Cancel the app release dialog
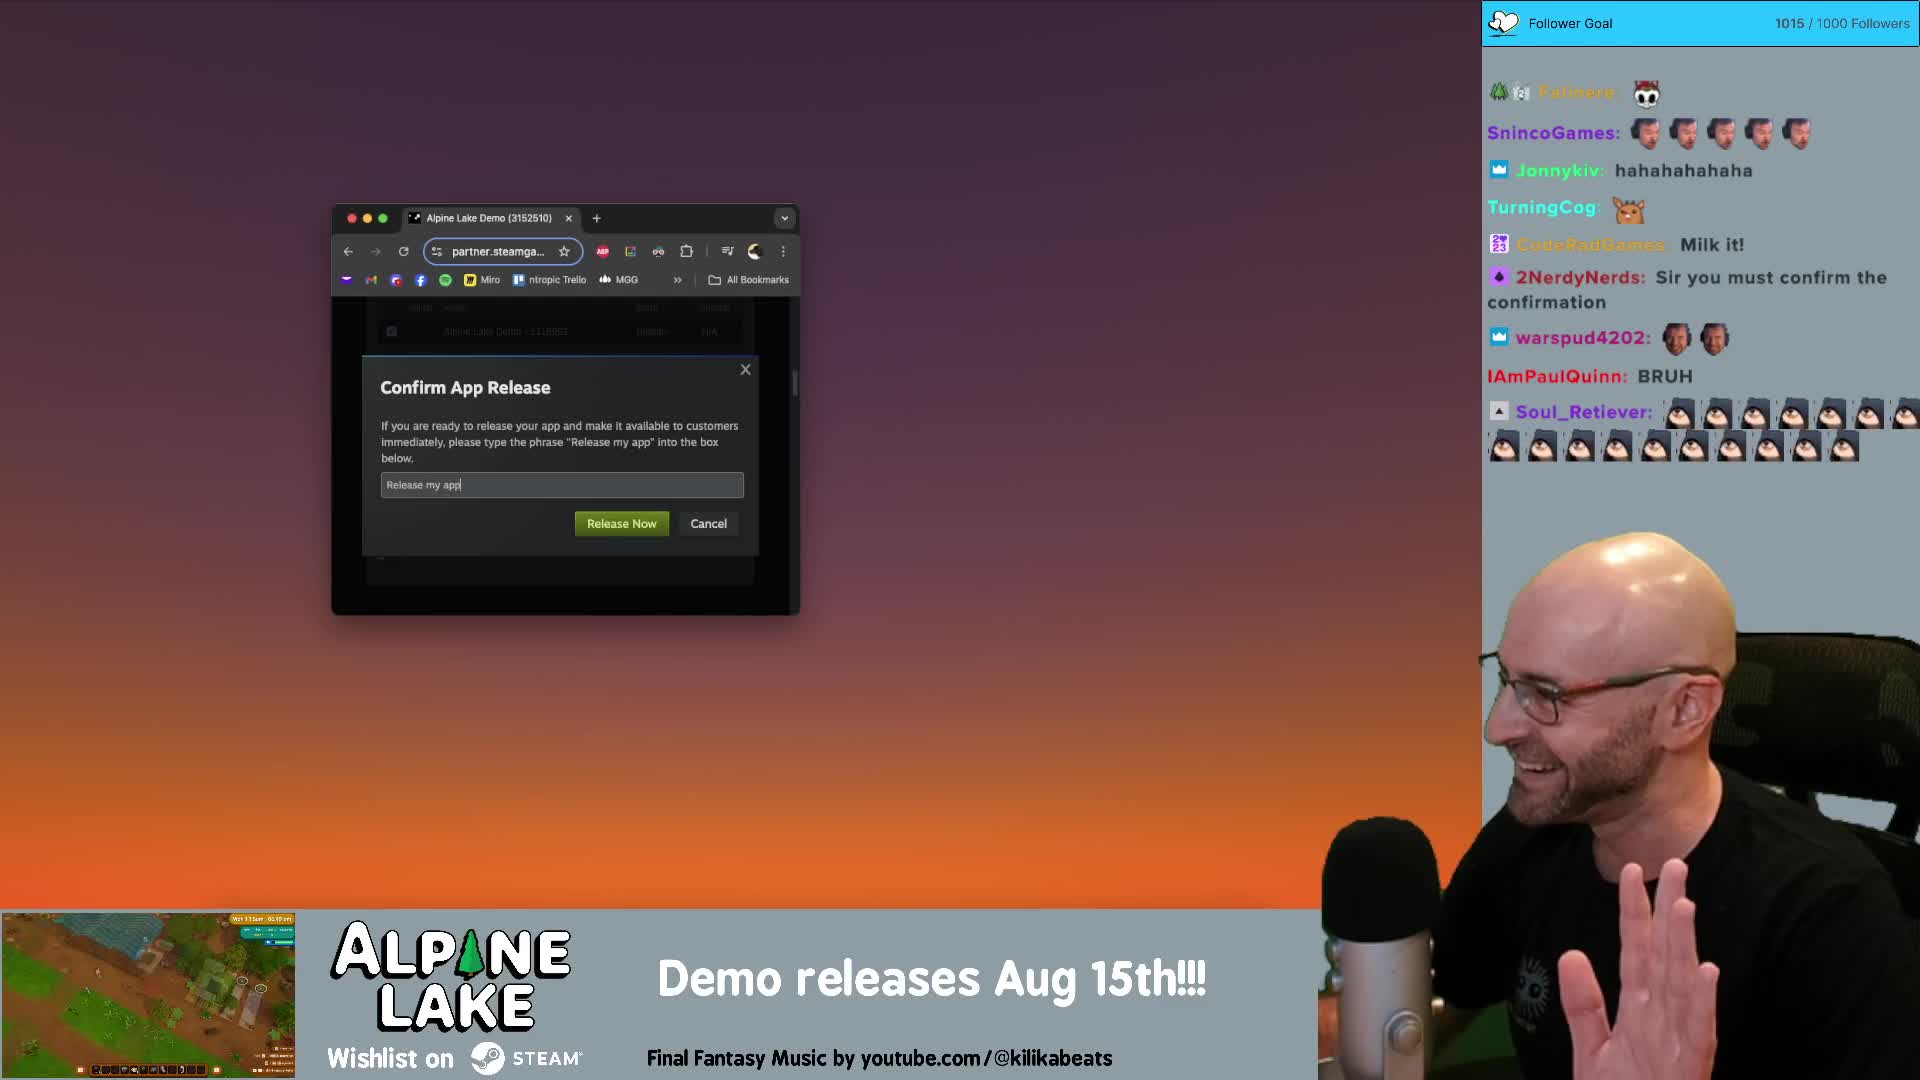The width and height of the screenshot is (1920, 1080). point(709,524)
